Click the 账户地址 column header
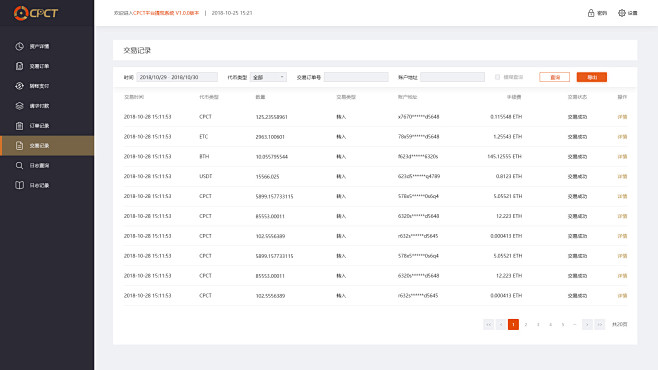Screen dimensions: 658x370 tap(407, 97)
